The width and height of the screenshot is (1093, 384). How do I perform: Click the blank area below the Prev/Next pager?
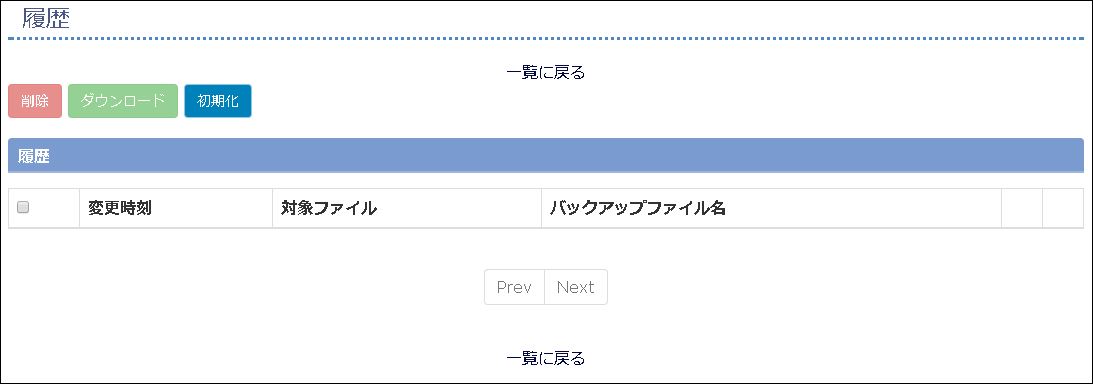pyautogui.click(x=546, y=326)
